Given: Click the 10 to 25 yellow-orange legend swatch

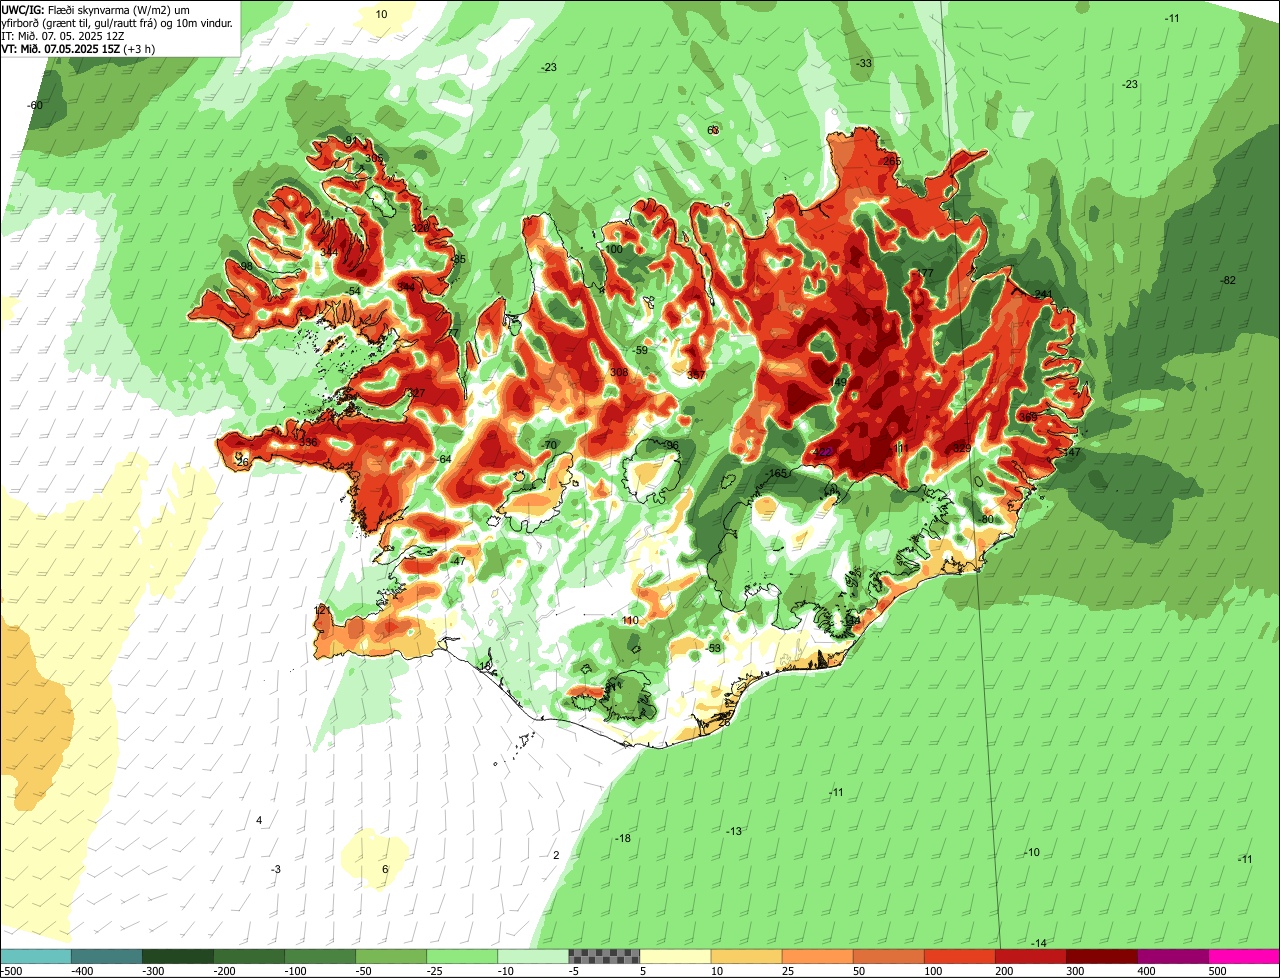Looking at the screenshot, I should [x=746, y=955].
